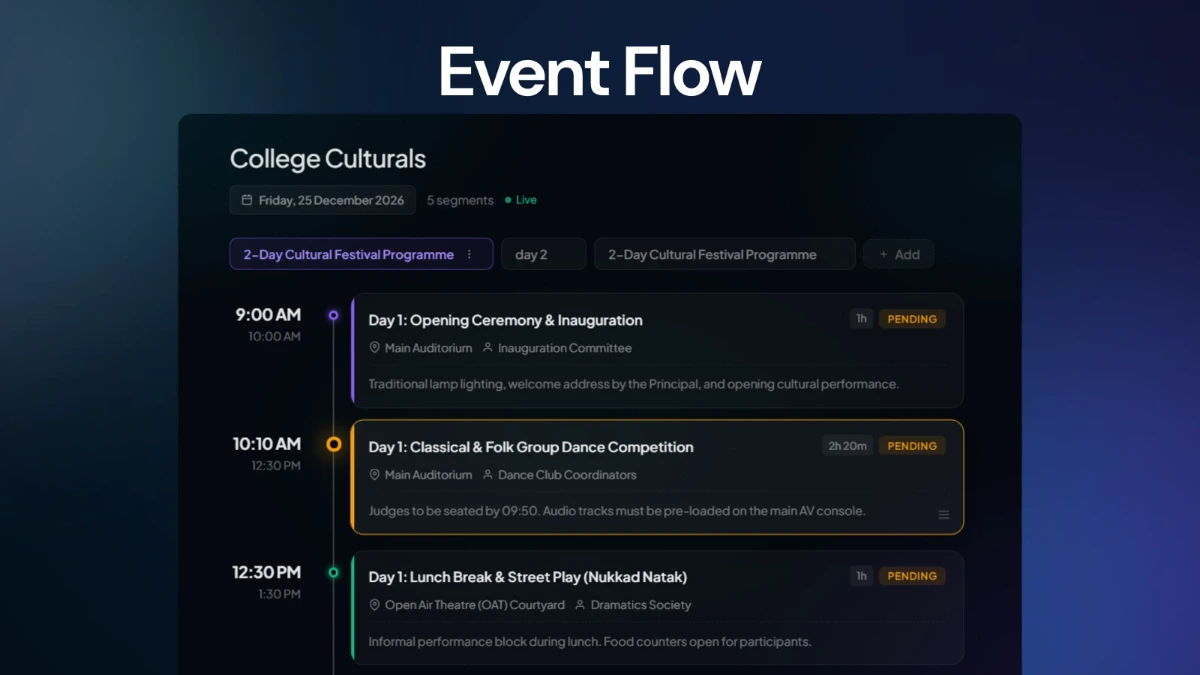Screen dimensions: 1200x675
Task: Click the 1h duration badge on the Lunch Break card
Action: [x=861, y=576]
